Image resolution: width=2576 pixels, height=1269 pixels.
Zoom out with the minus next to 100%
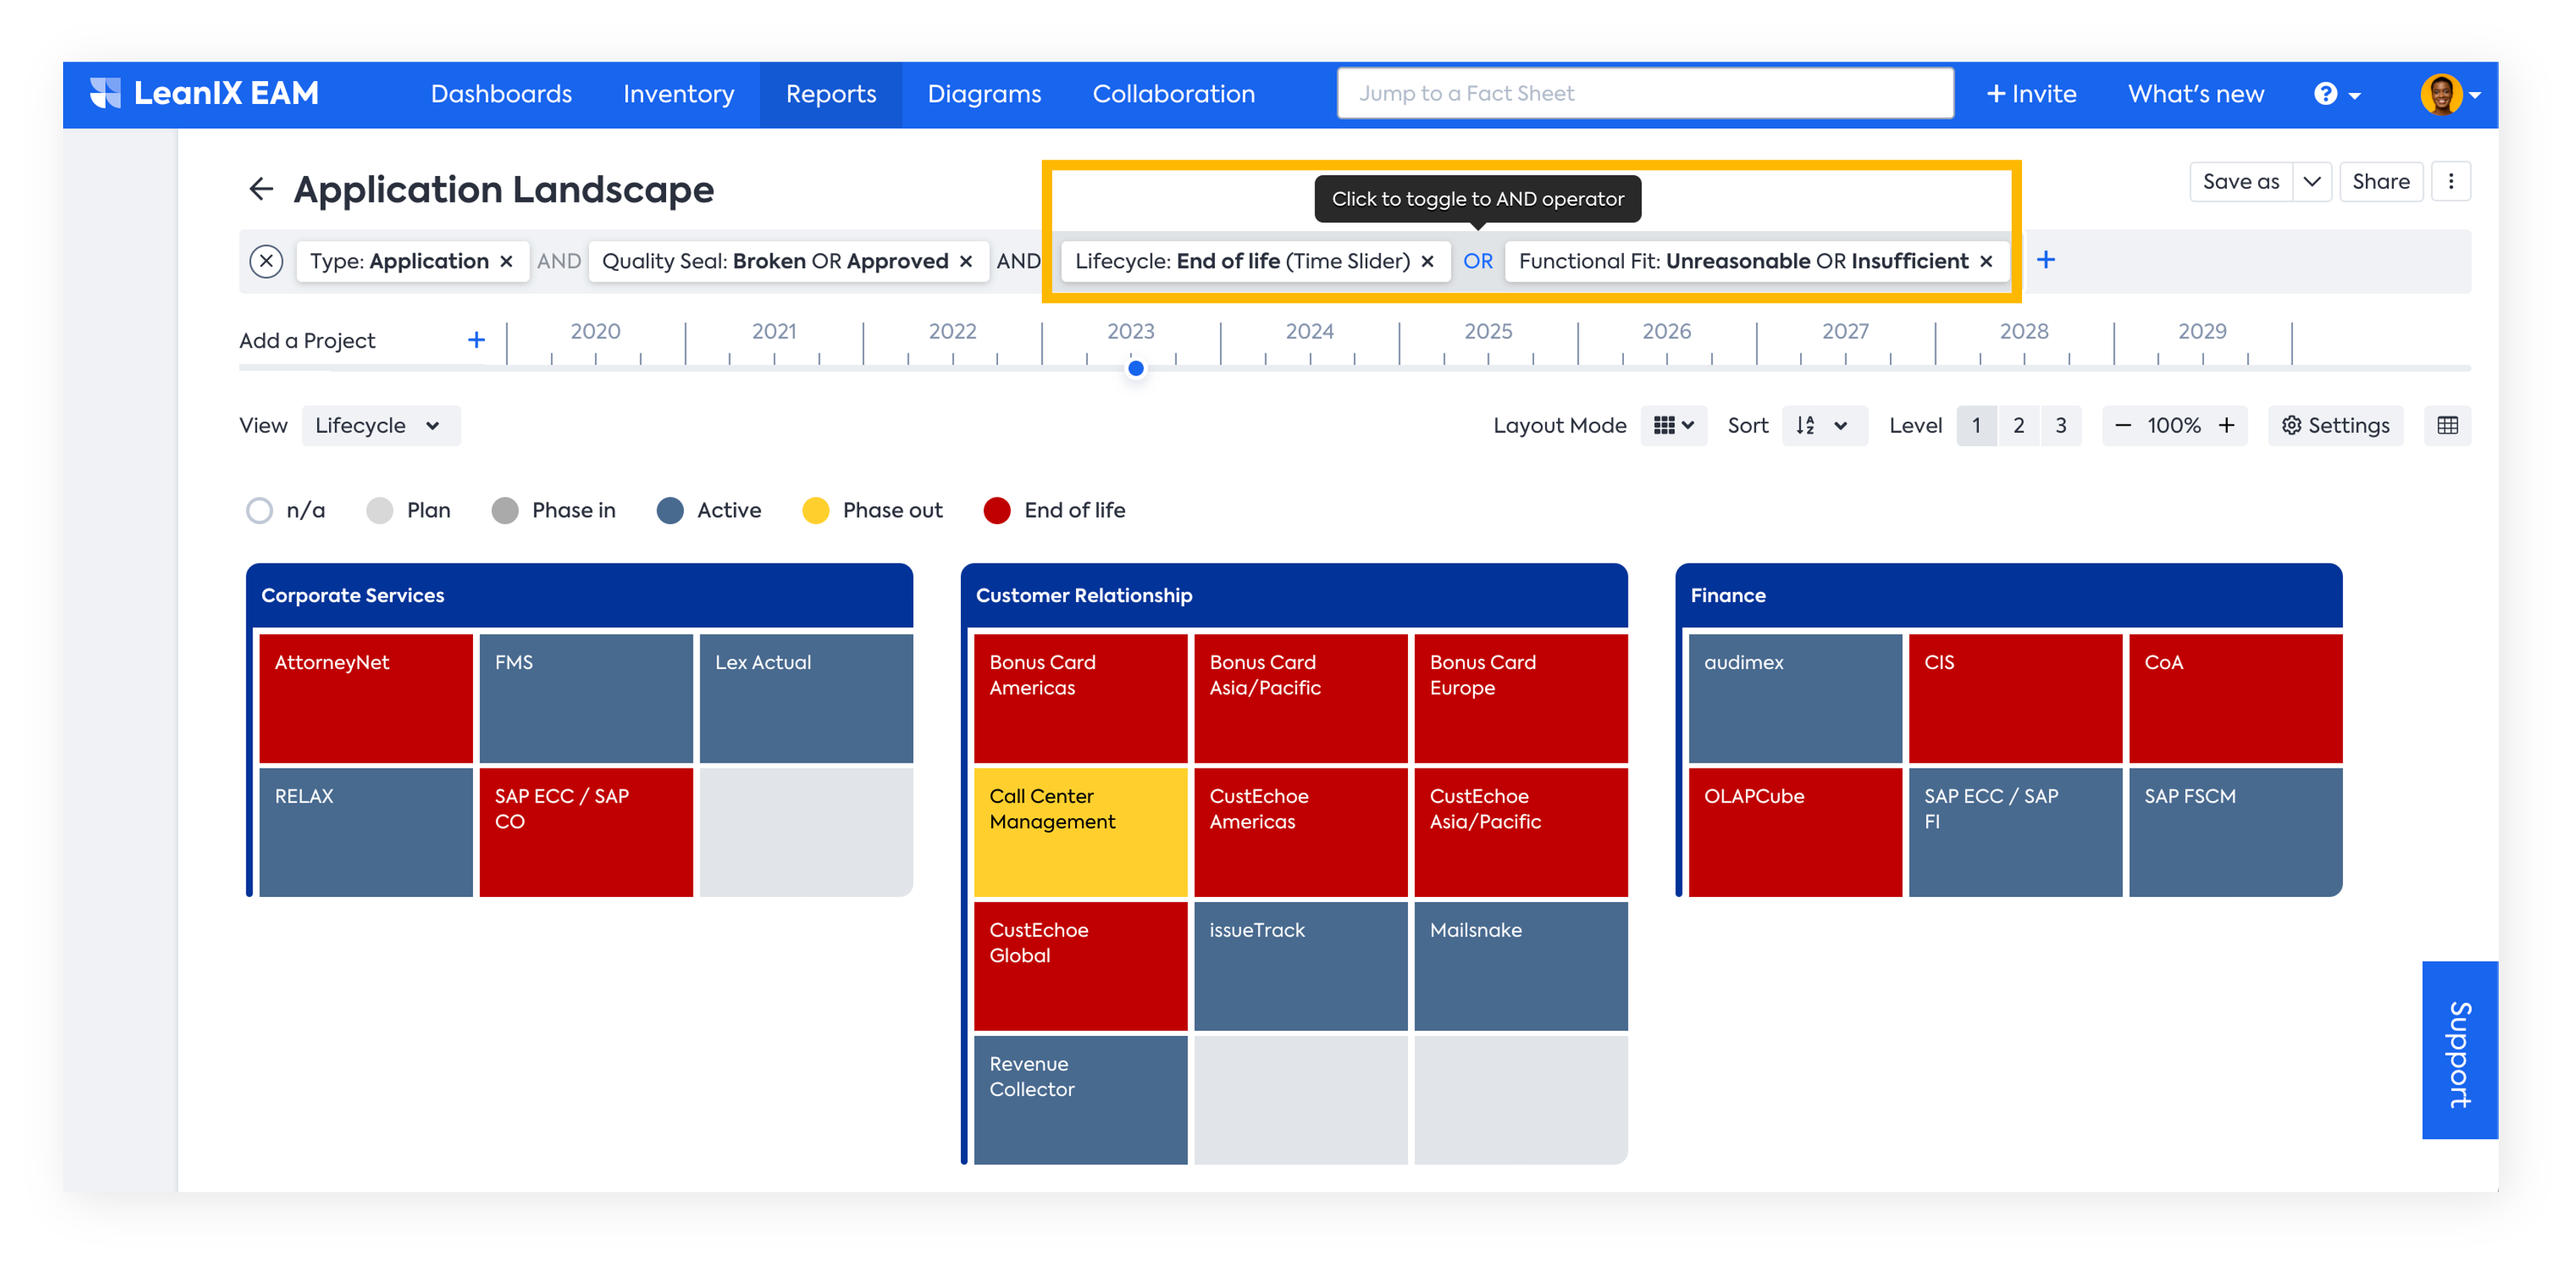coord(2123,425)
